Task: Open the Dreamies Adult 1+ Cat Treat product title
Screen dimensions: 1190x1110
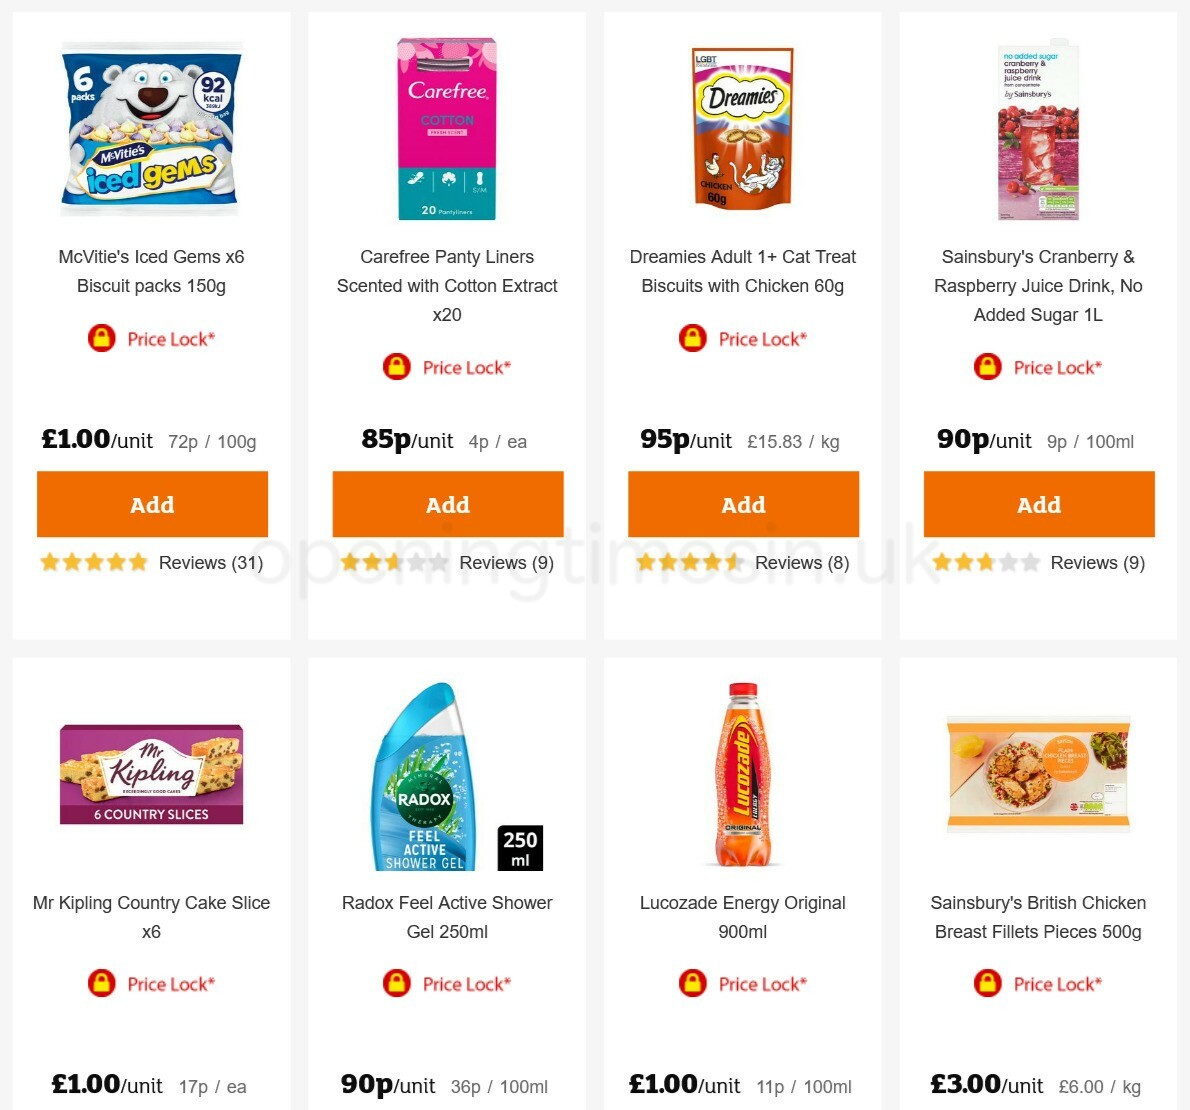Action: click(x=743, y=271)
